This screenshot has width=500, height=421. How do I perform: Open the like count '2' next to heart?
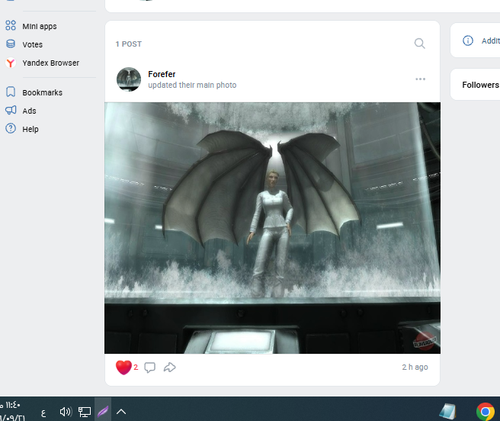pos(136,367)
